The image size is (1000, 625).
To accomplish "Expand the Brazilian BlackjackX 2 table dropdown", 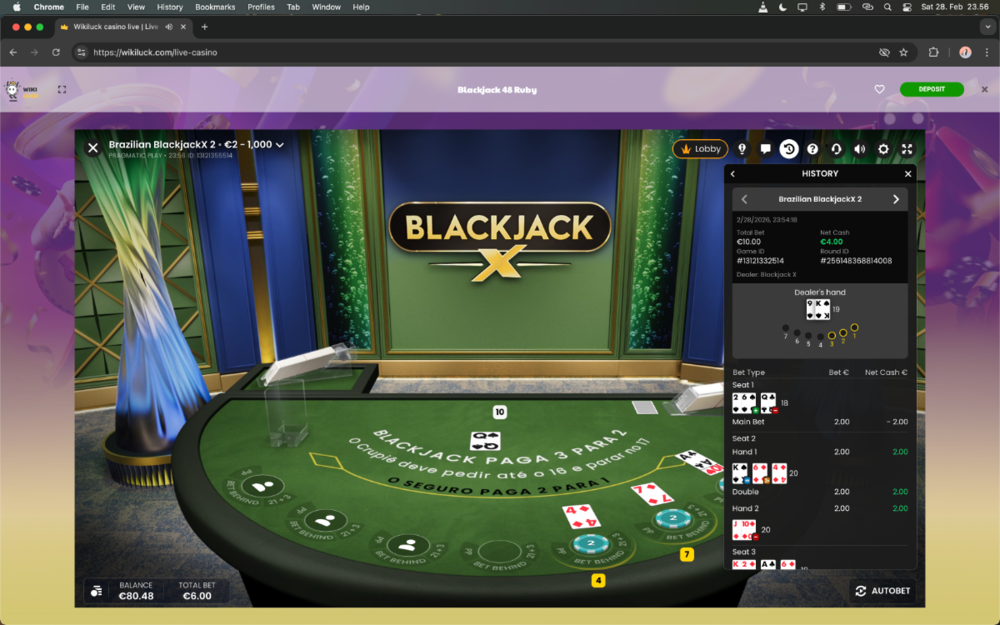I will (280, 145).
